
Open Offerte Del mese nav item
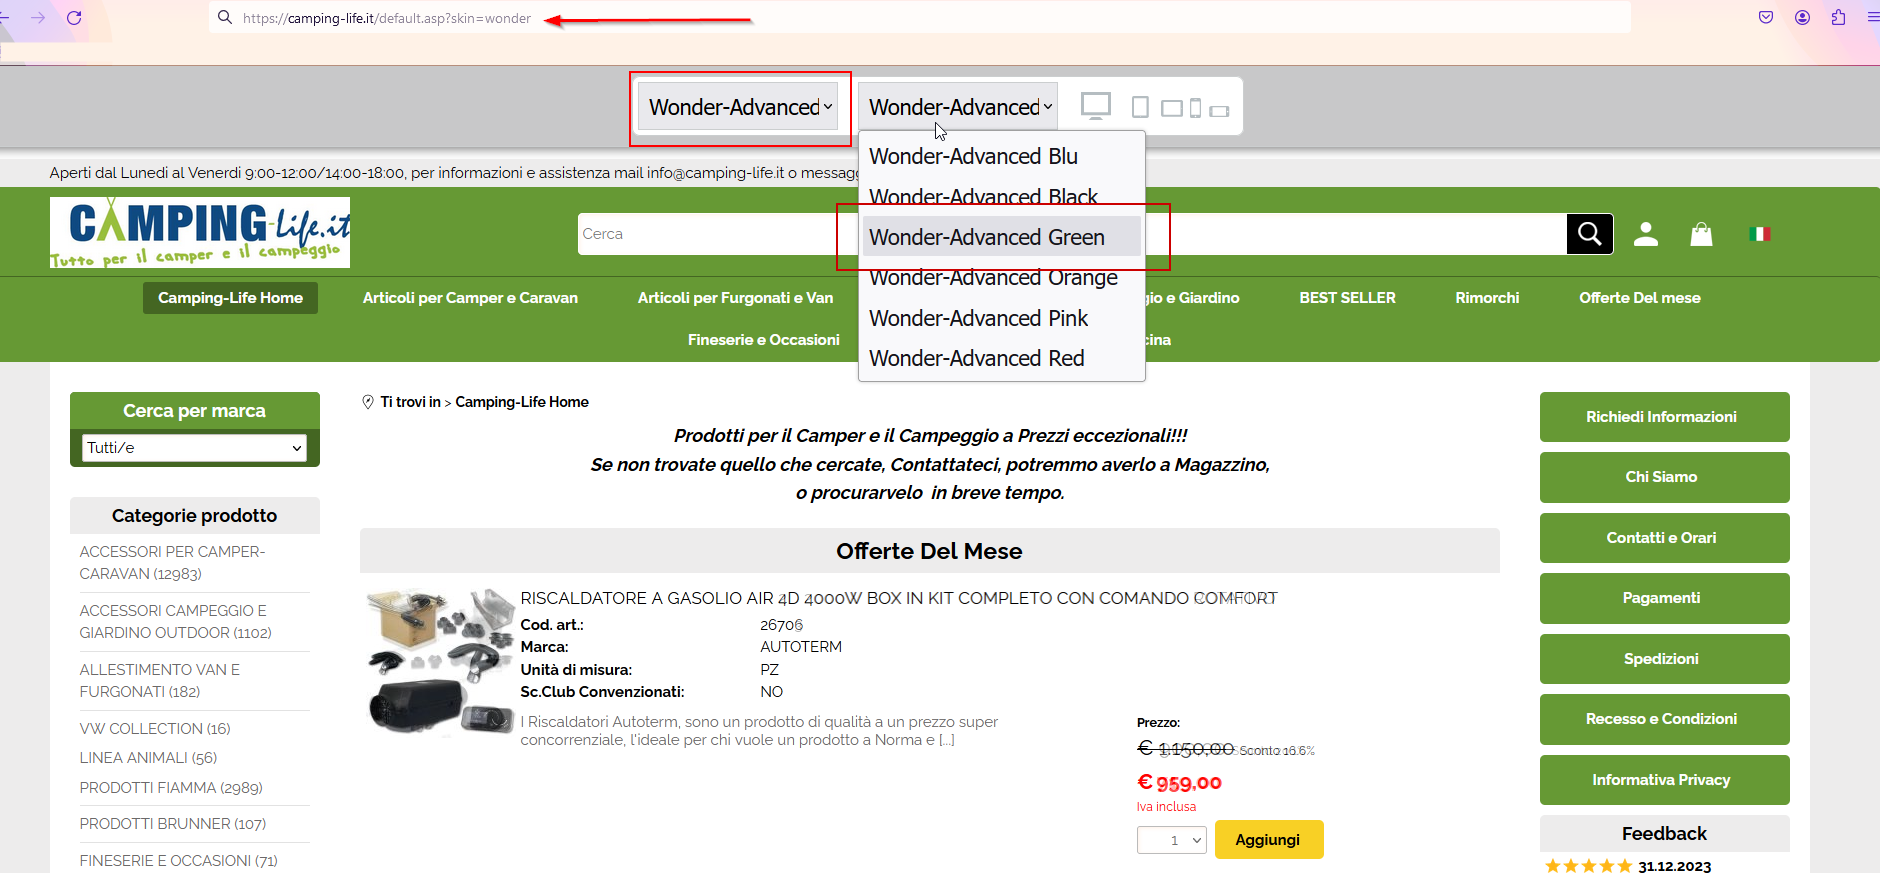click(1640, 298)
